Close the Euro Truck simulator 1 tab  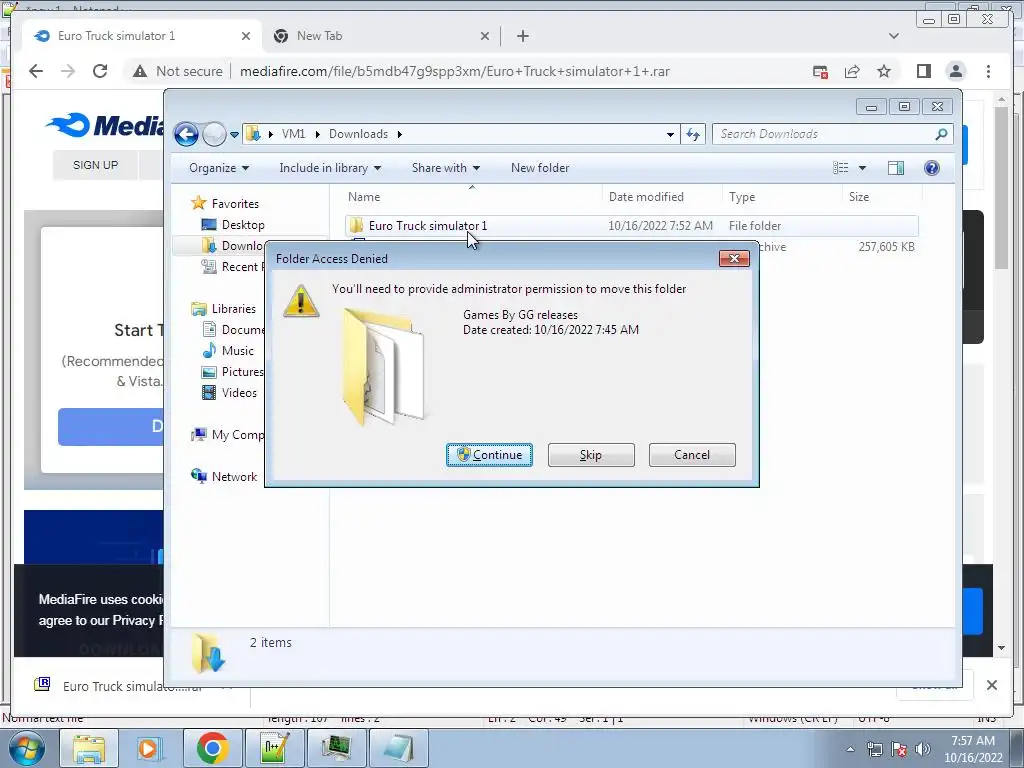(246, 36)
